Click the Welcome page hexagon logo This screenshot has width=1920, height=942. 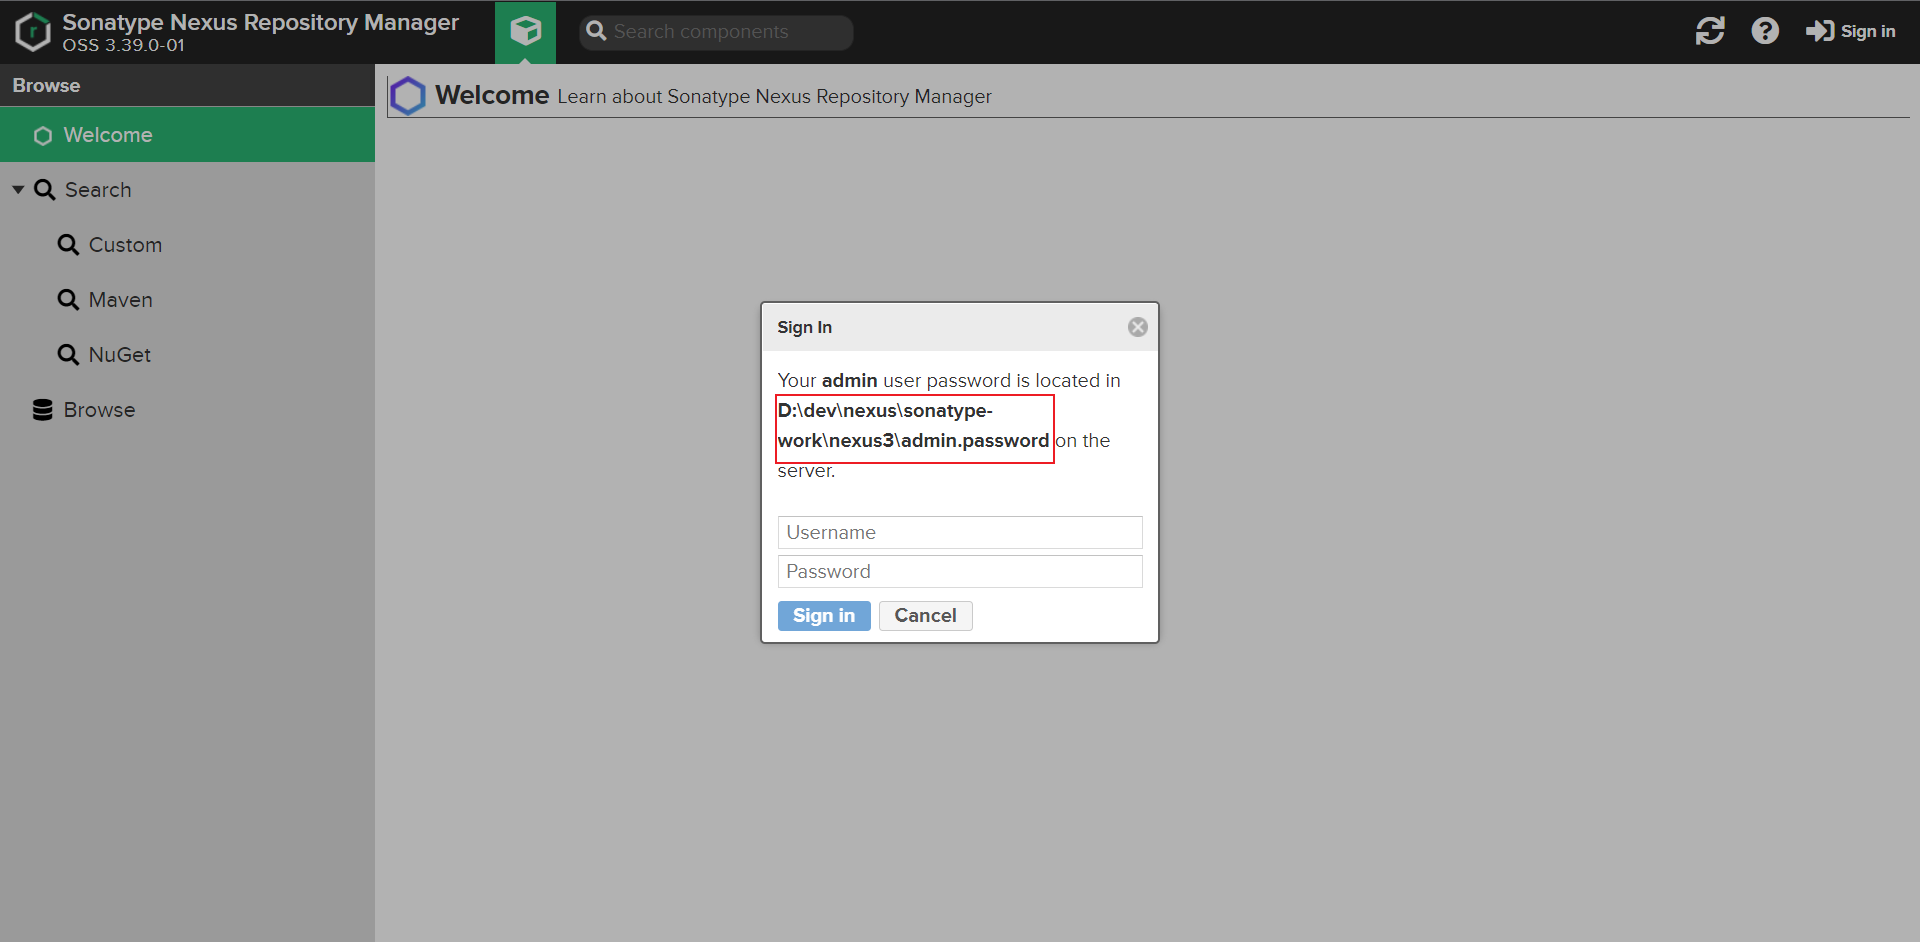click(407, 96)
